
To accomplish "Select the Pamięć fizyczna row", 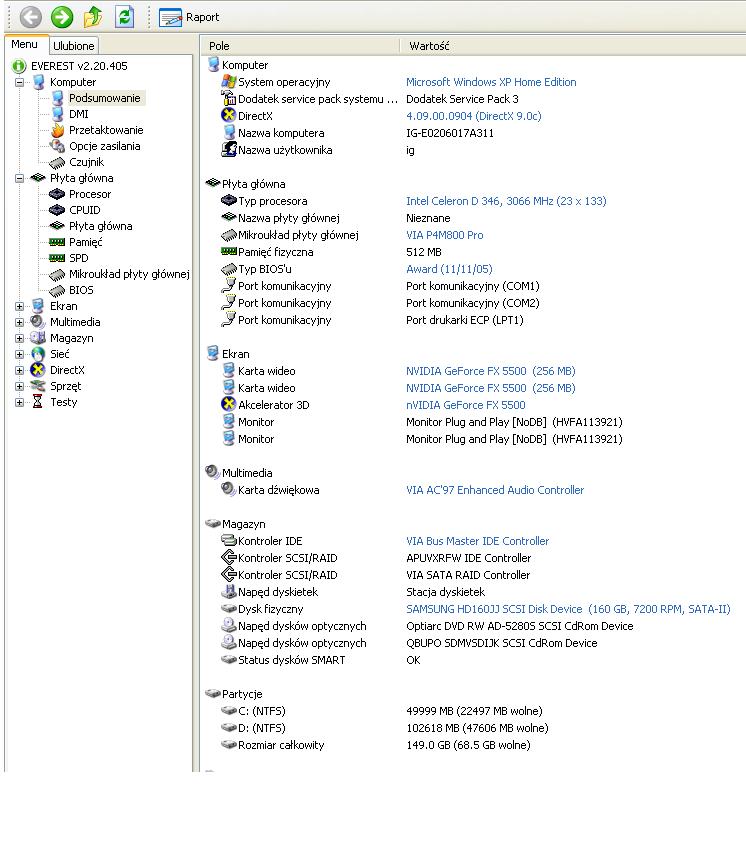I will tap(473, 252).
